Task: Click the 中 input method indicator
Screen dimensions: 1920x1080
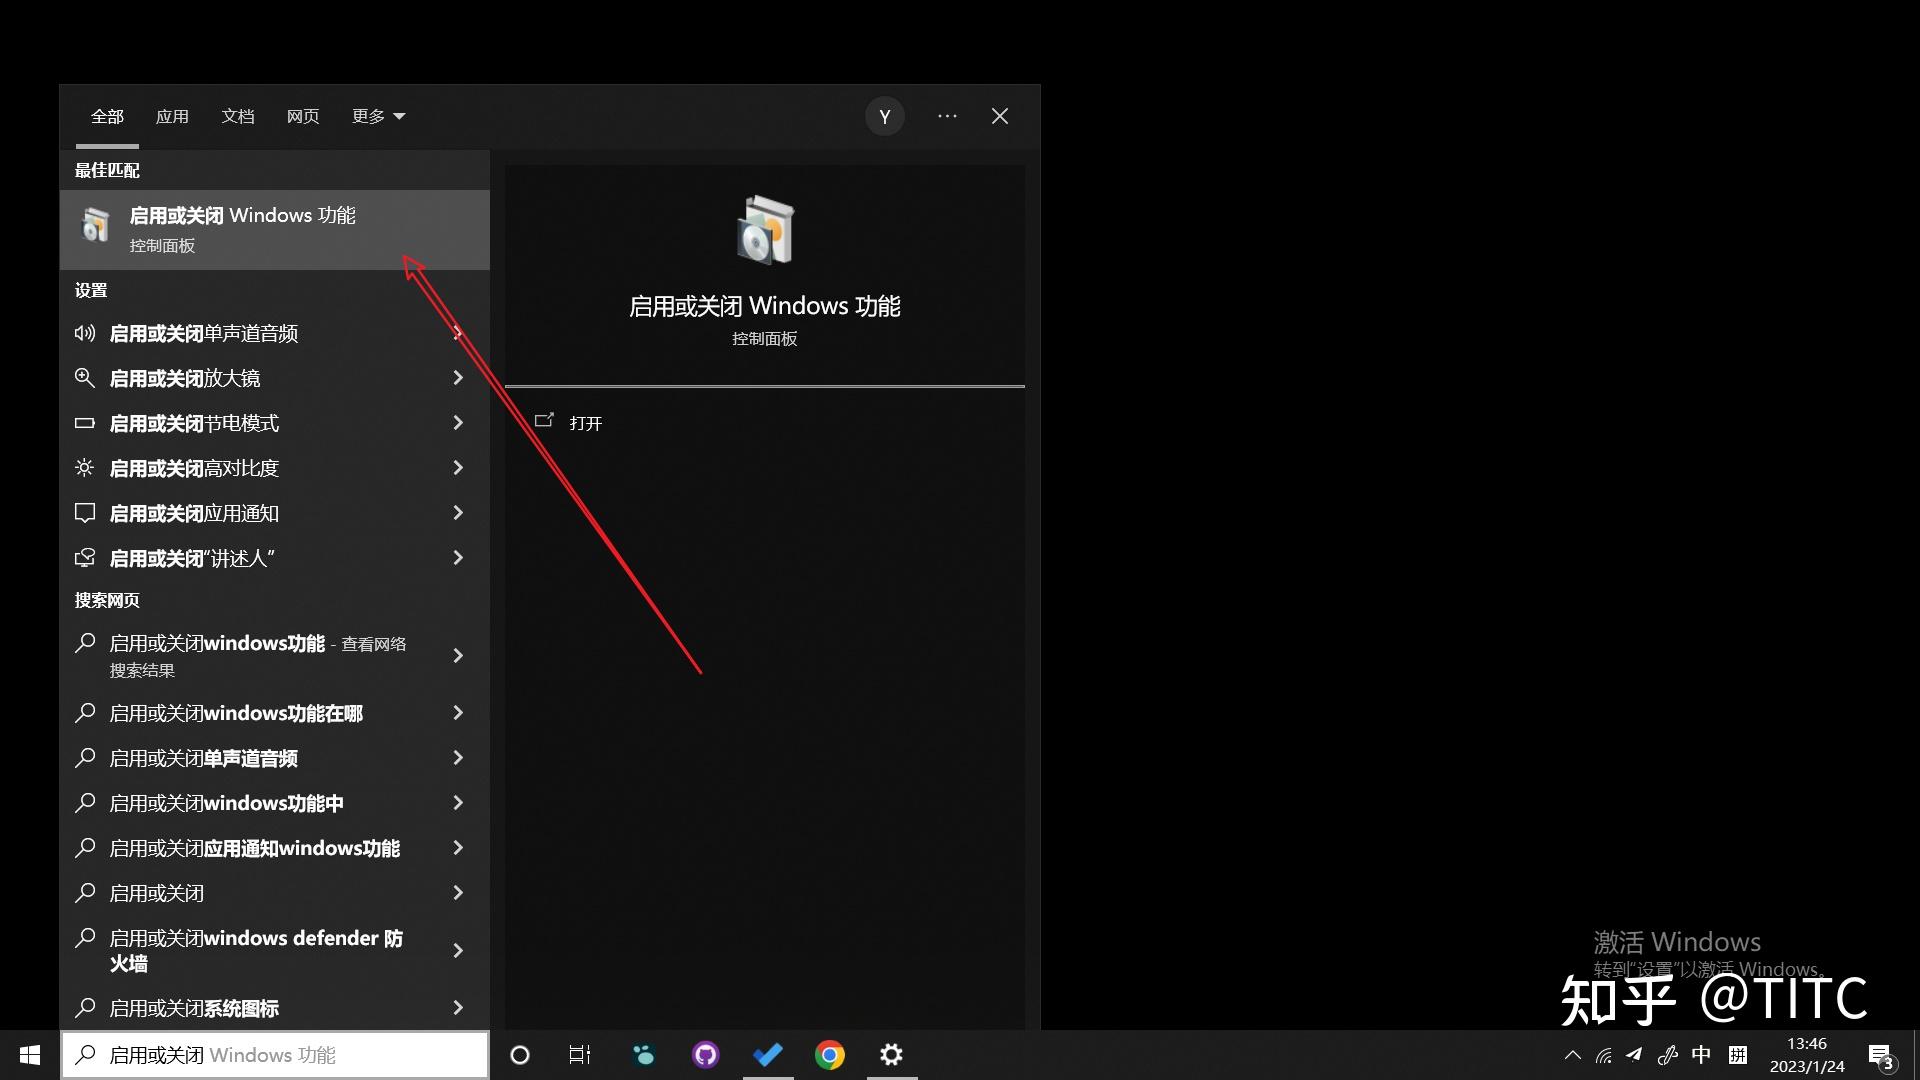Action: [1701, 1055]
